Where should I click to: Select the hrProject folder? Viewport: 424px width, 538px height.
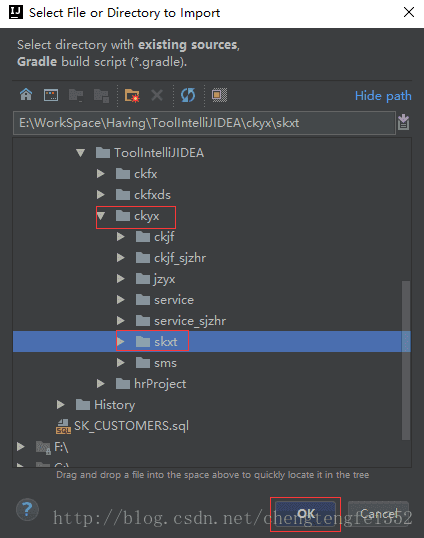[x=160, y=384]
